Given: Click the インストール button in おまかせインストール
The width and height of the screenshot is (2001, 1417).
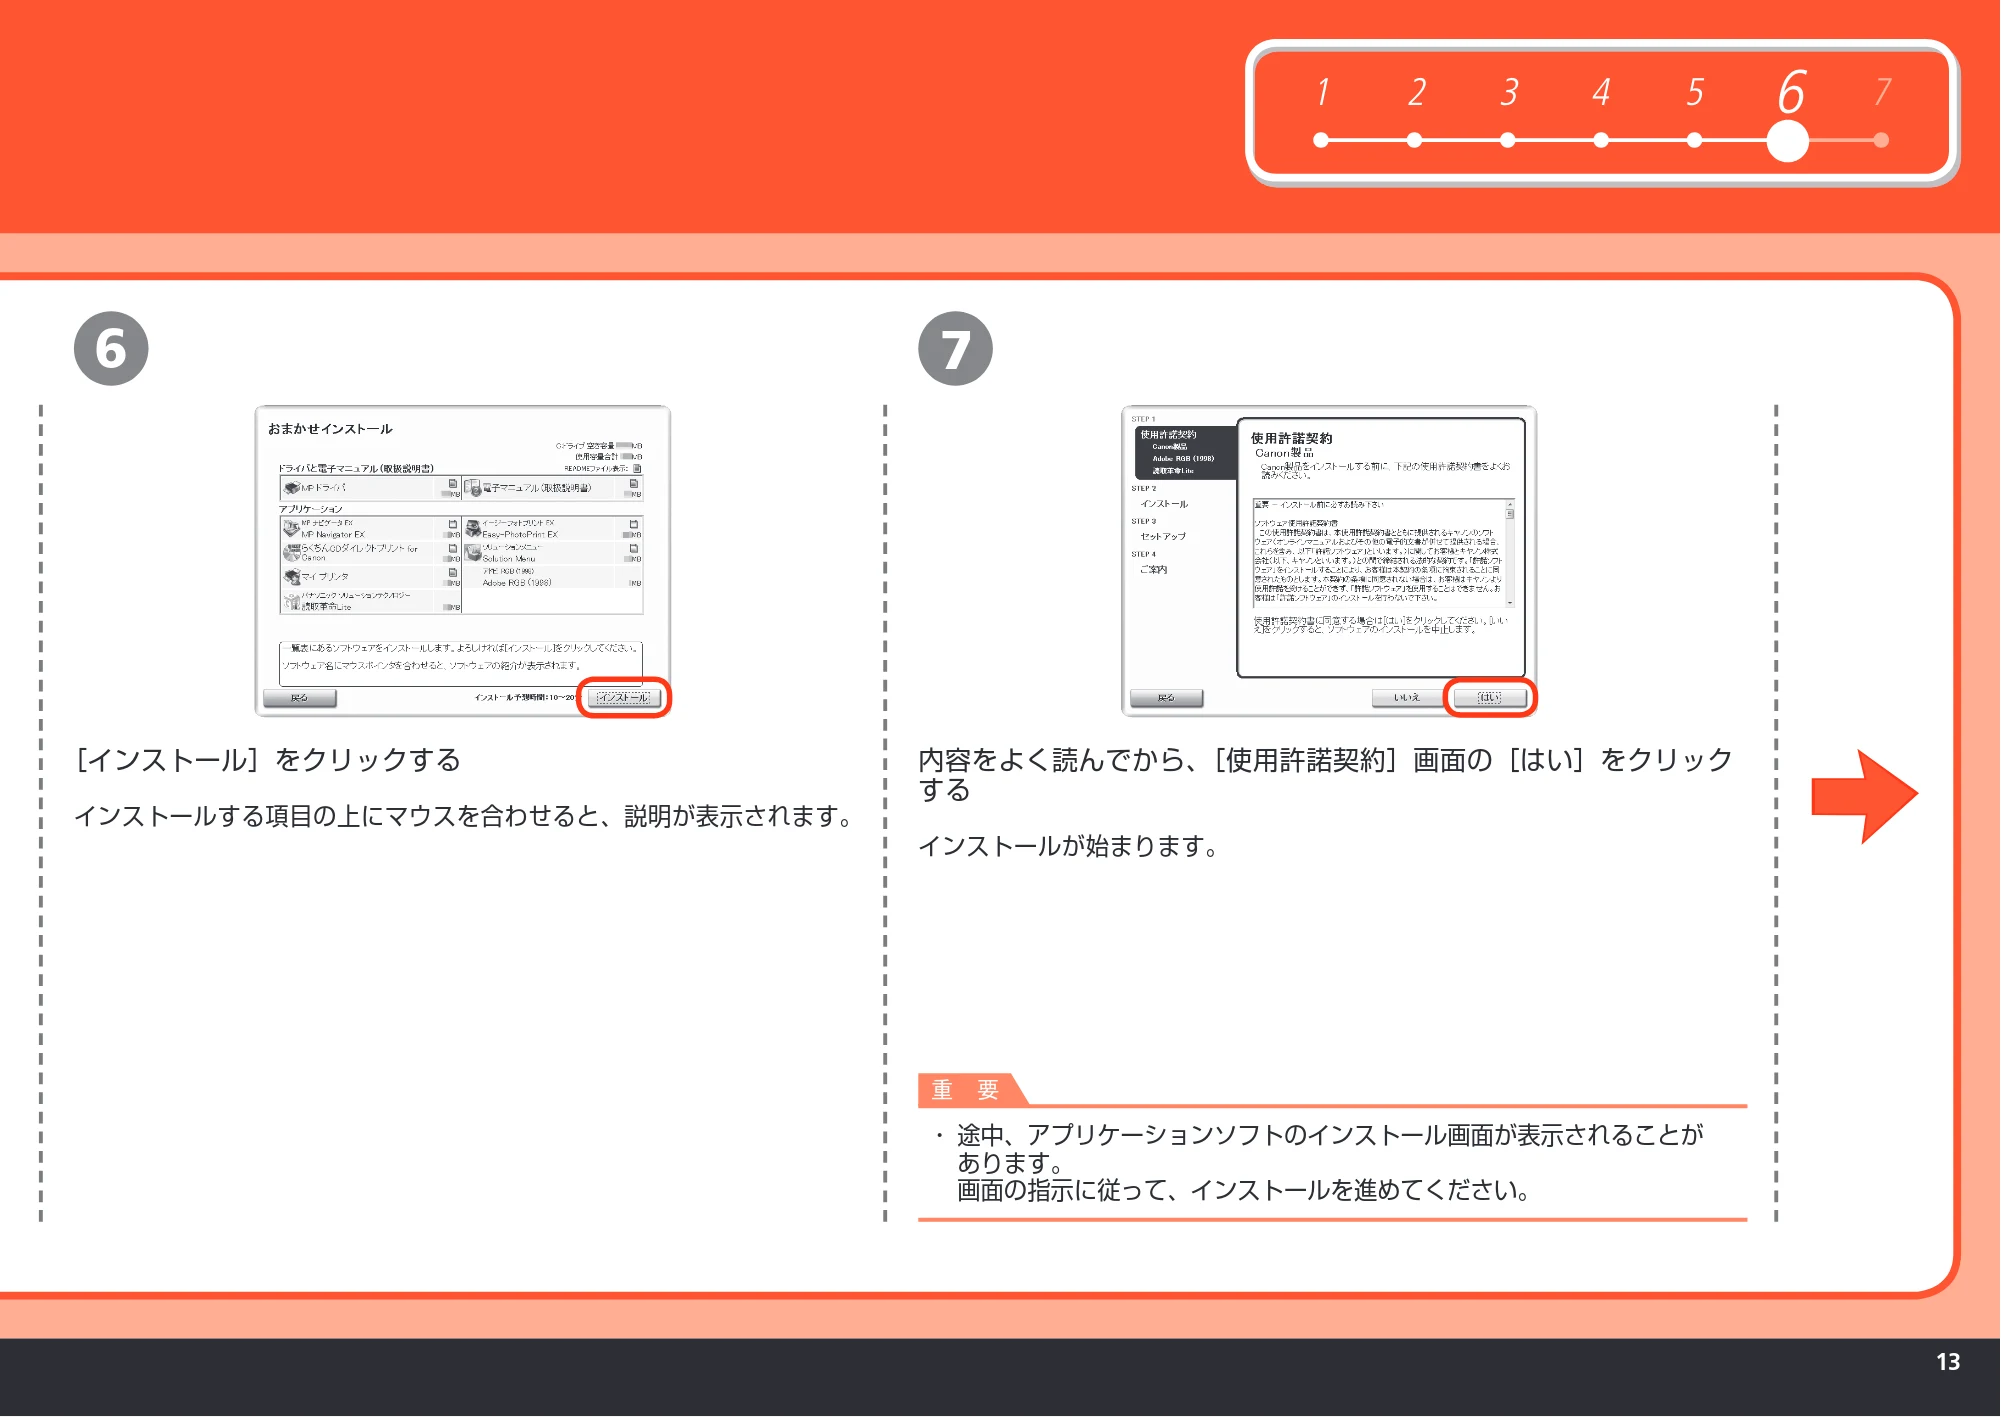Looking at the screenshot, I should tap(623, 698).
